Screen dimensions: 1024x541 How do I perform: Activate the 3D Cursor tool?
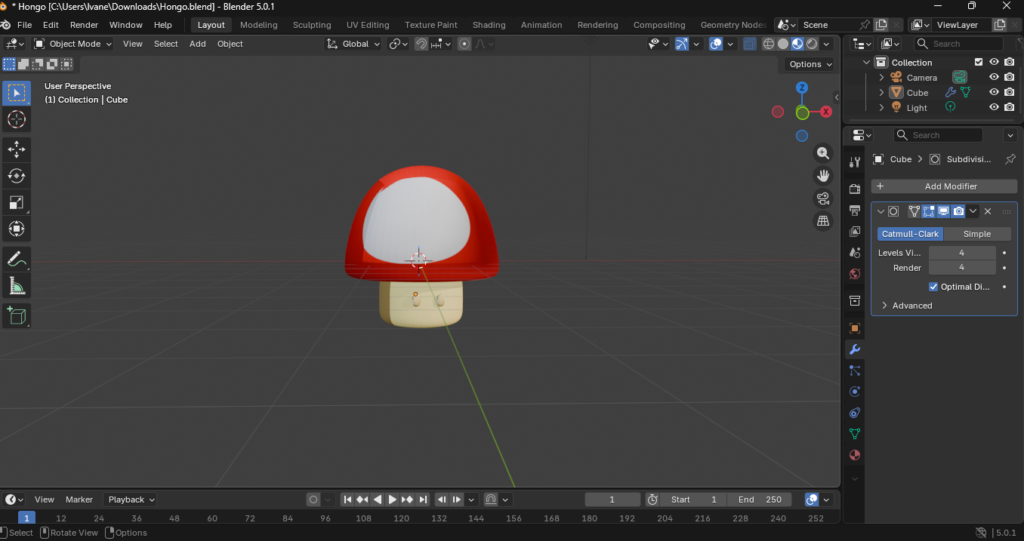17,120
